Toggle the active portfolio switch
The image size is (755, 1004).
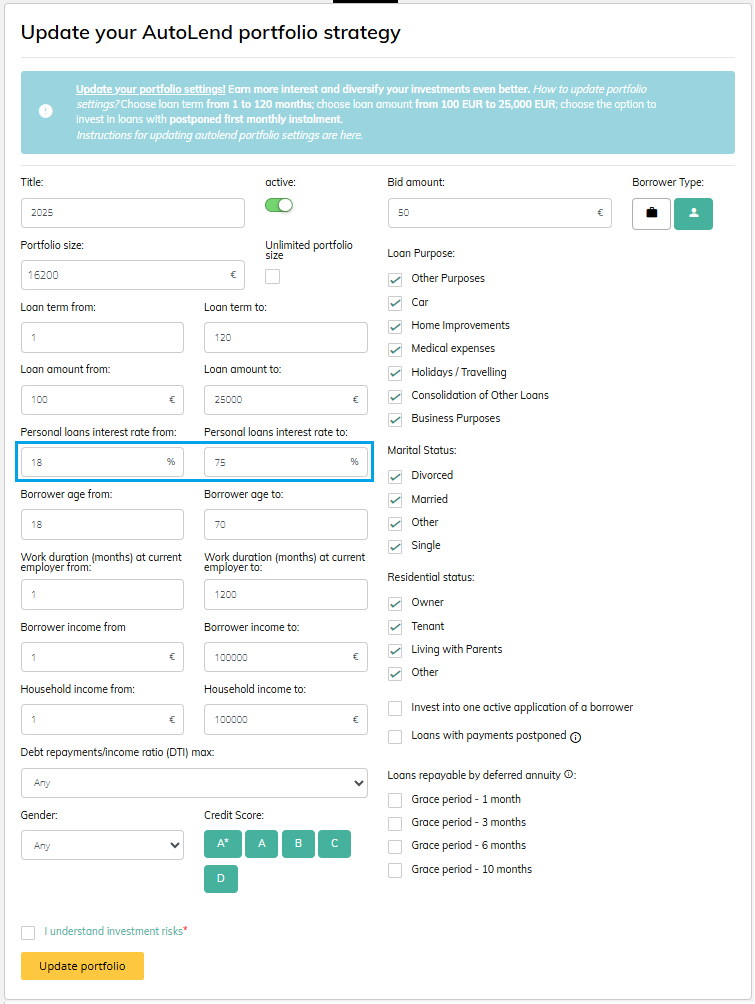pyautogui.click(x=279, y=205)
